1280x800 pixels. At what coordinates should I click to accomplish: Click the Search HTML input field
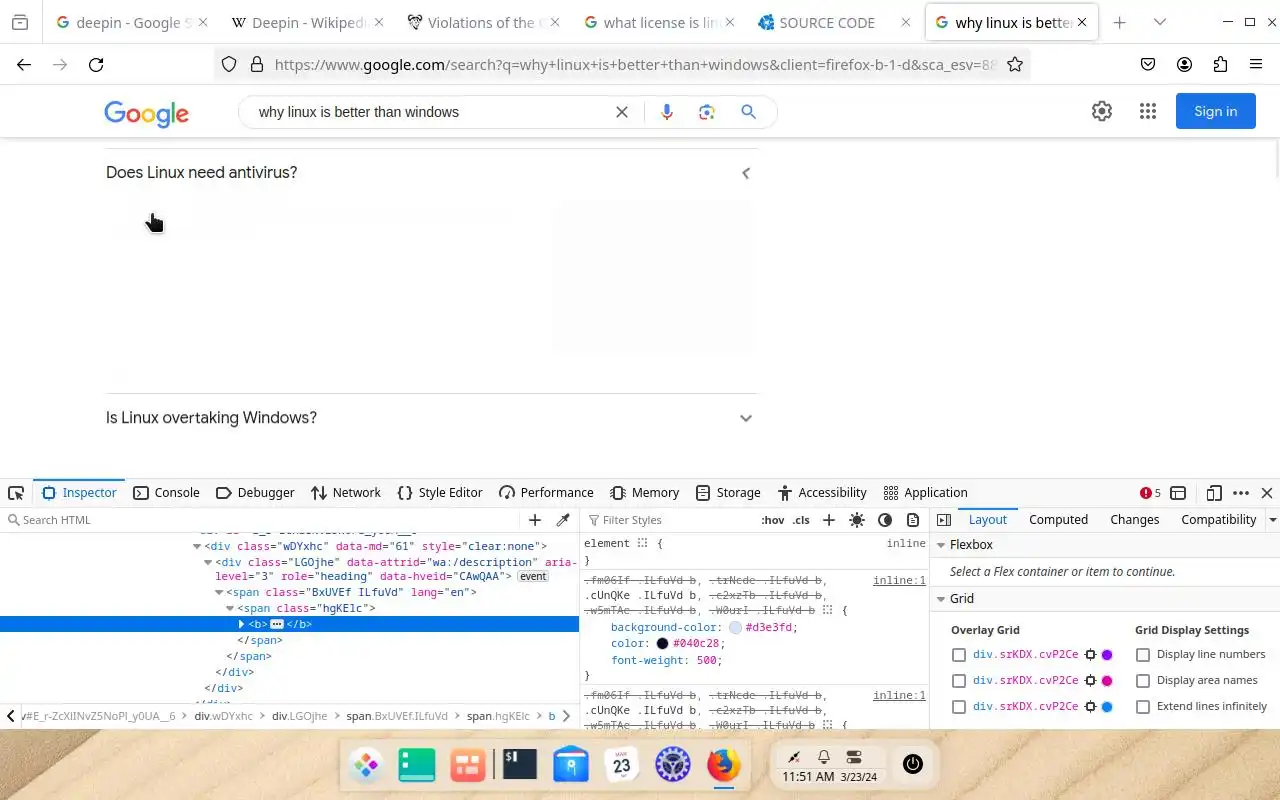(265, 520)
